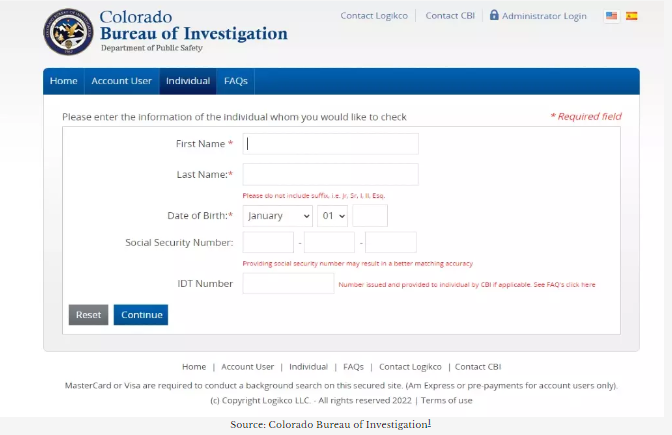Screen dimensions: 672x435
Task: Open the birth month dropdown showing January
Action: coord(278,215)
